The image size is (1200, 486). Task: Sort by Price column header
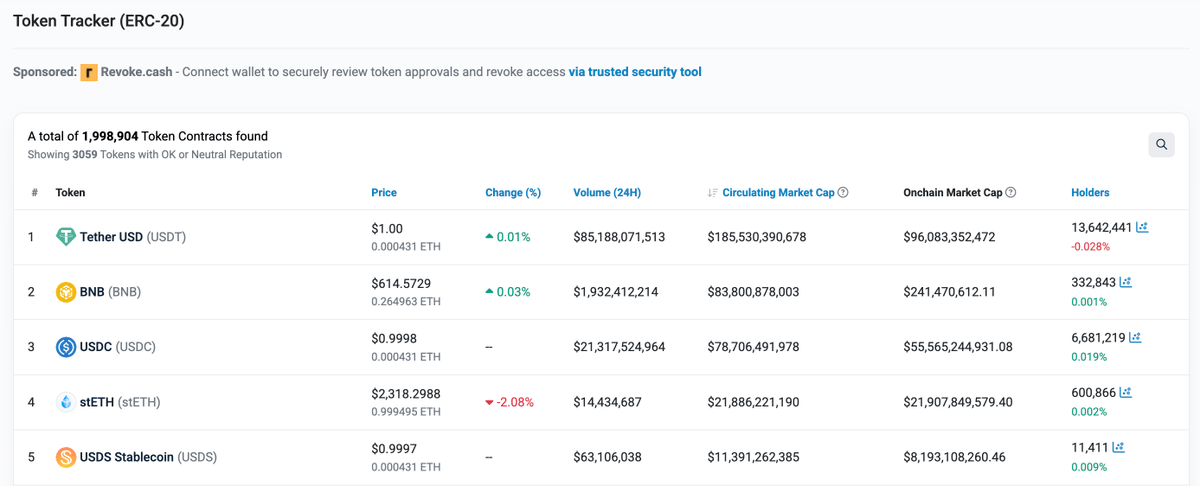[x=384, y=192]
